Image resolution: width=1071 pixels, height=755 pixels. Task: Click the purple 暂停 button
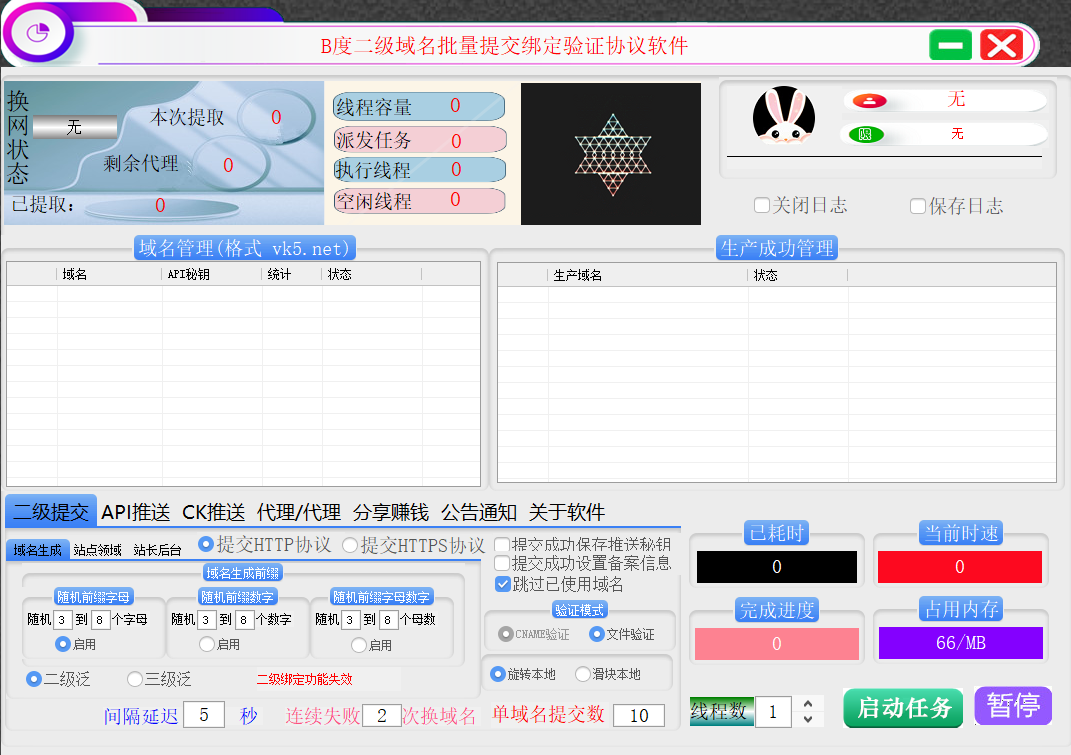(1013, 706)
